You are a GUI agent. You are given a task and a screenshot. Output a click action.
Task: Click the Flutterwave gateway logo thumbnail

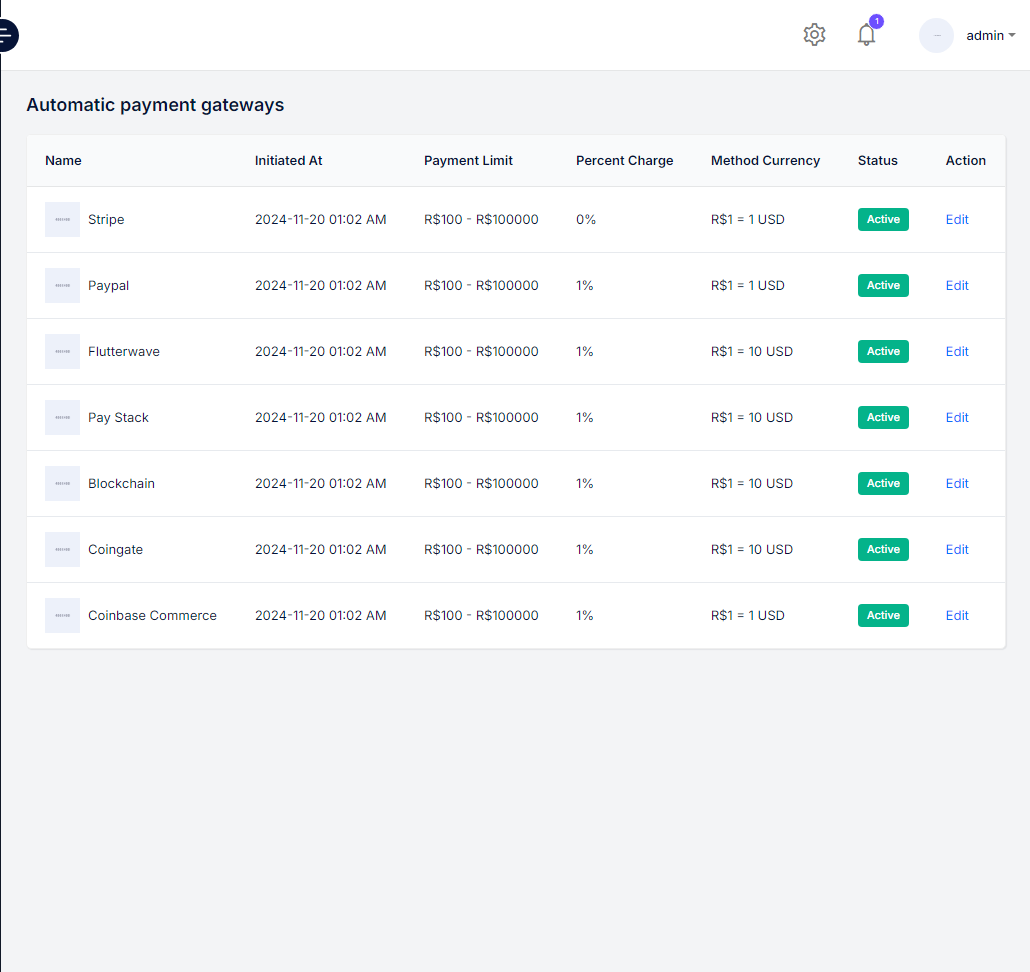tap(62, 352)
